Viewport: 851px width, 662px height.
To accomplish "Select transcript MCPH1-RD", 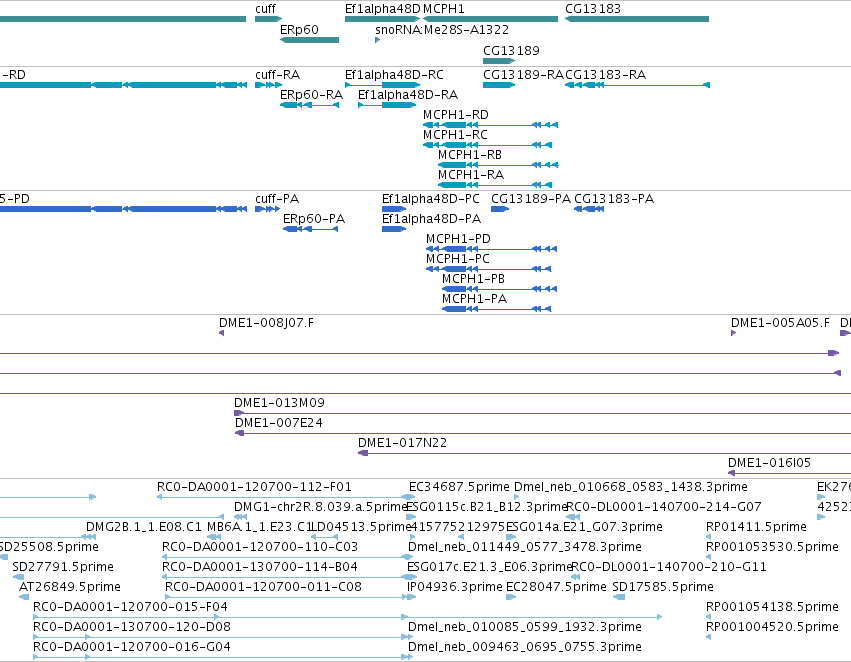I will point(491,125).
